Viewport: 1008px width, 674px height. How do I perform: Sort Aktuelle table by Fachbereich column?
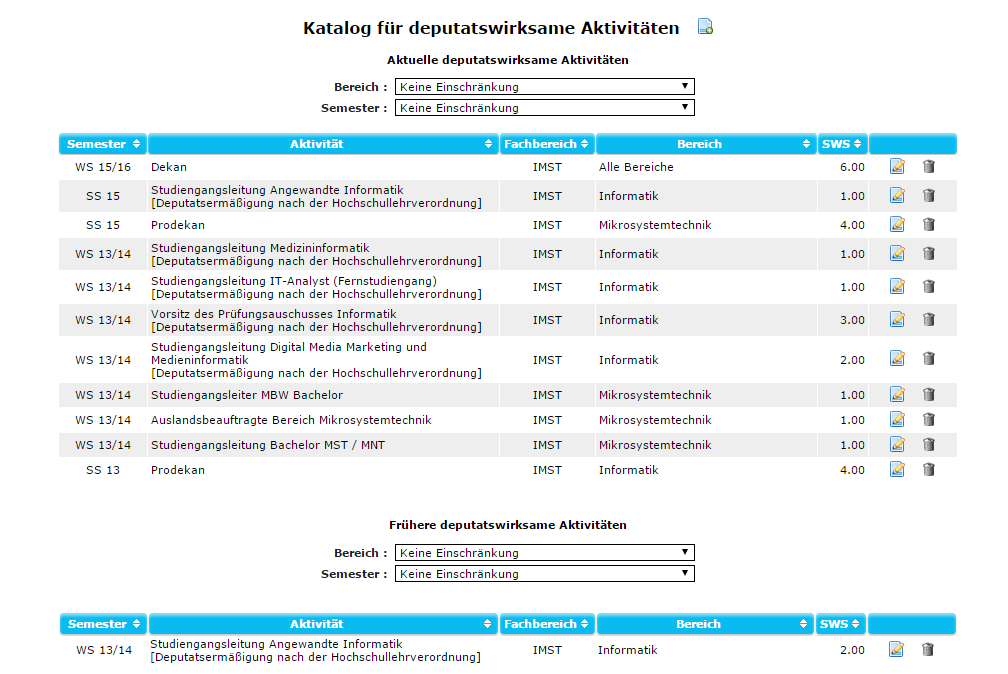pos(547,144)
